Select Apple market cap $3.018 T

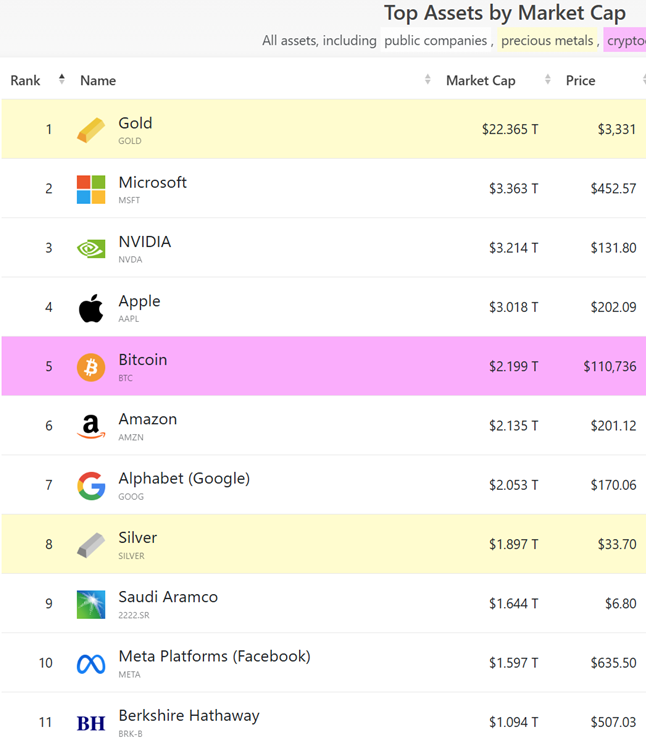pyautogui.click(x=514, y=307)
